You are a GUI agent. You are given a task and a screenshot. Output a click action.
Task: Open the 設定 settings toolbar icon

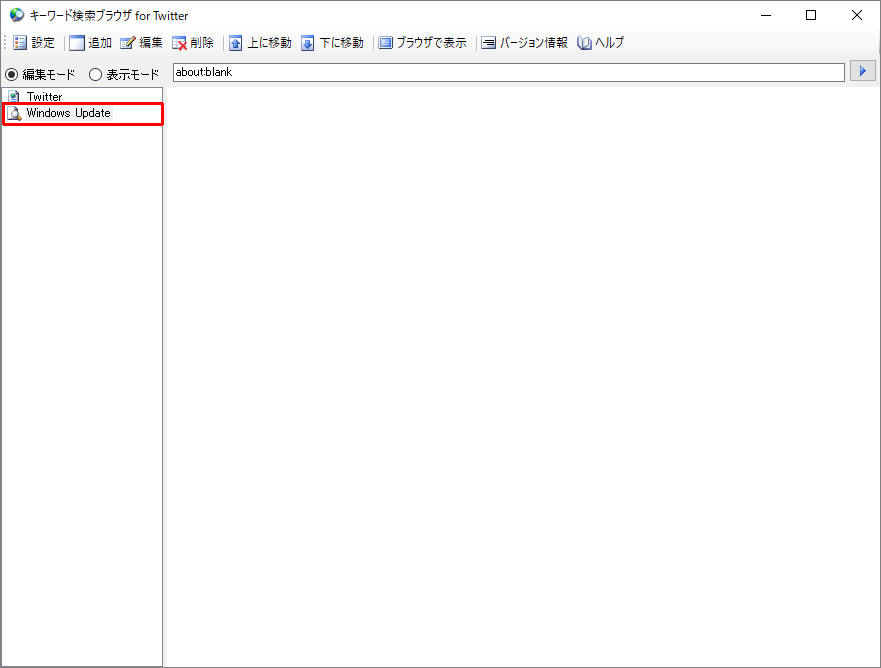tap(20, 43)
